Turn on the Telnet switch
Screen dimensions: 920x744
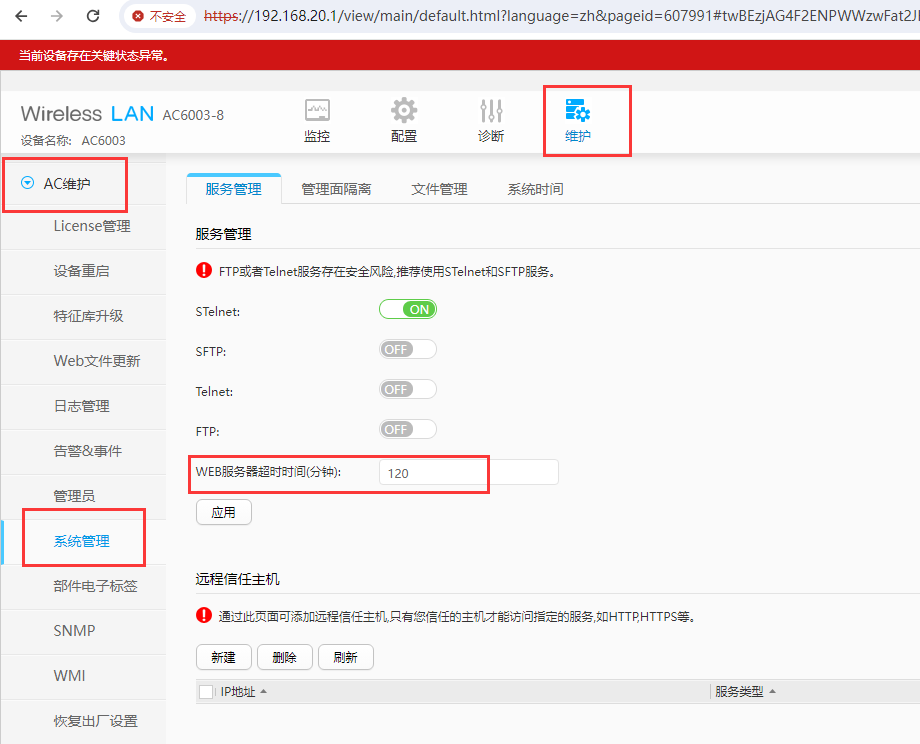click(408, 389)
